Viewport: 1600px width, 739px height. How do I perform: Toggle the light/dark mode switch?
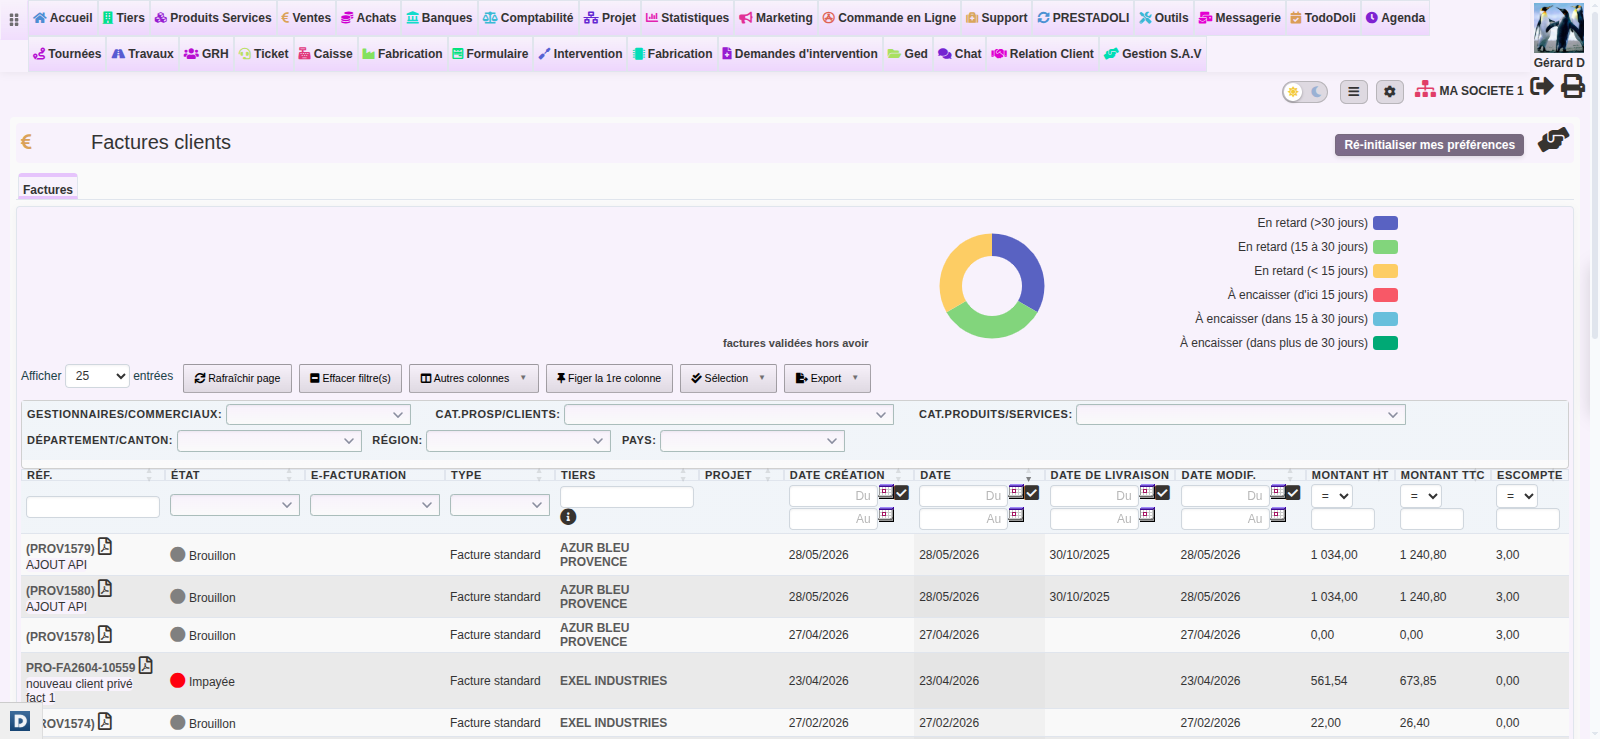(1305, 92)
